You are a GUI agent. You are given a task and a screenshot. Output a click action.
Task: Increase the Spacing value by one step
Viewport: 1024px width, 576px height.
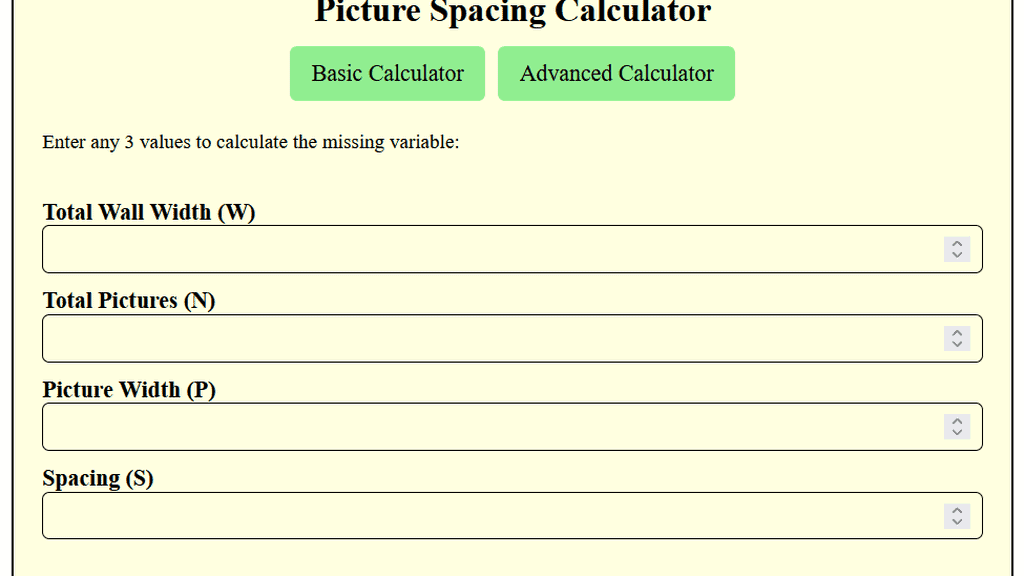coord(957,509)
